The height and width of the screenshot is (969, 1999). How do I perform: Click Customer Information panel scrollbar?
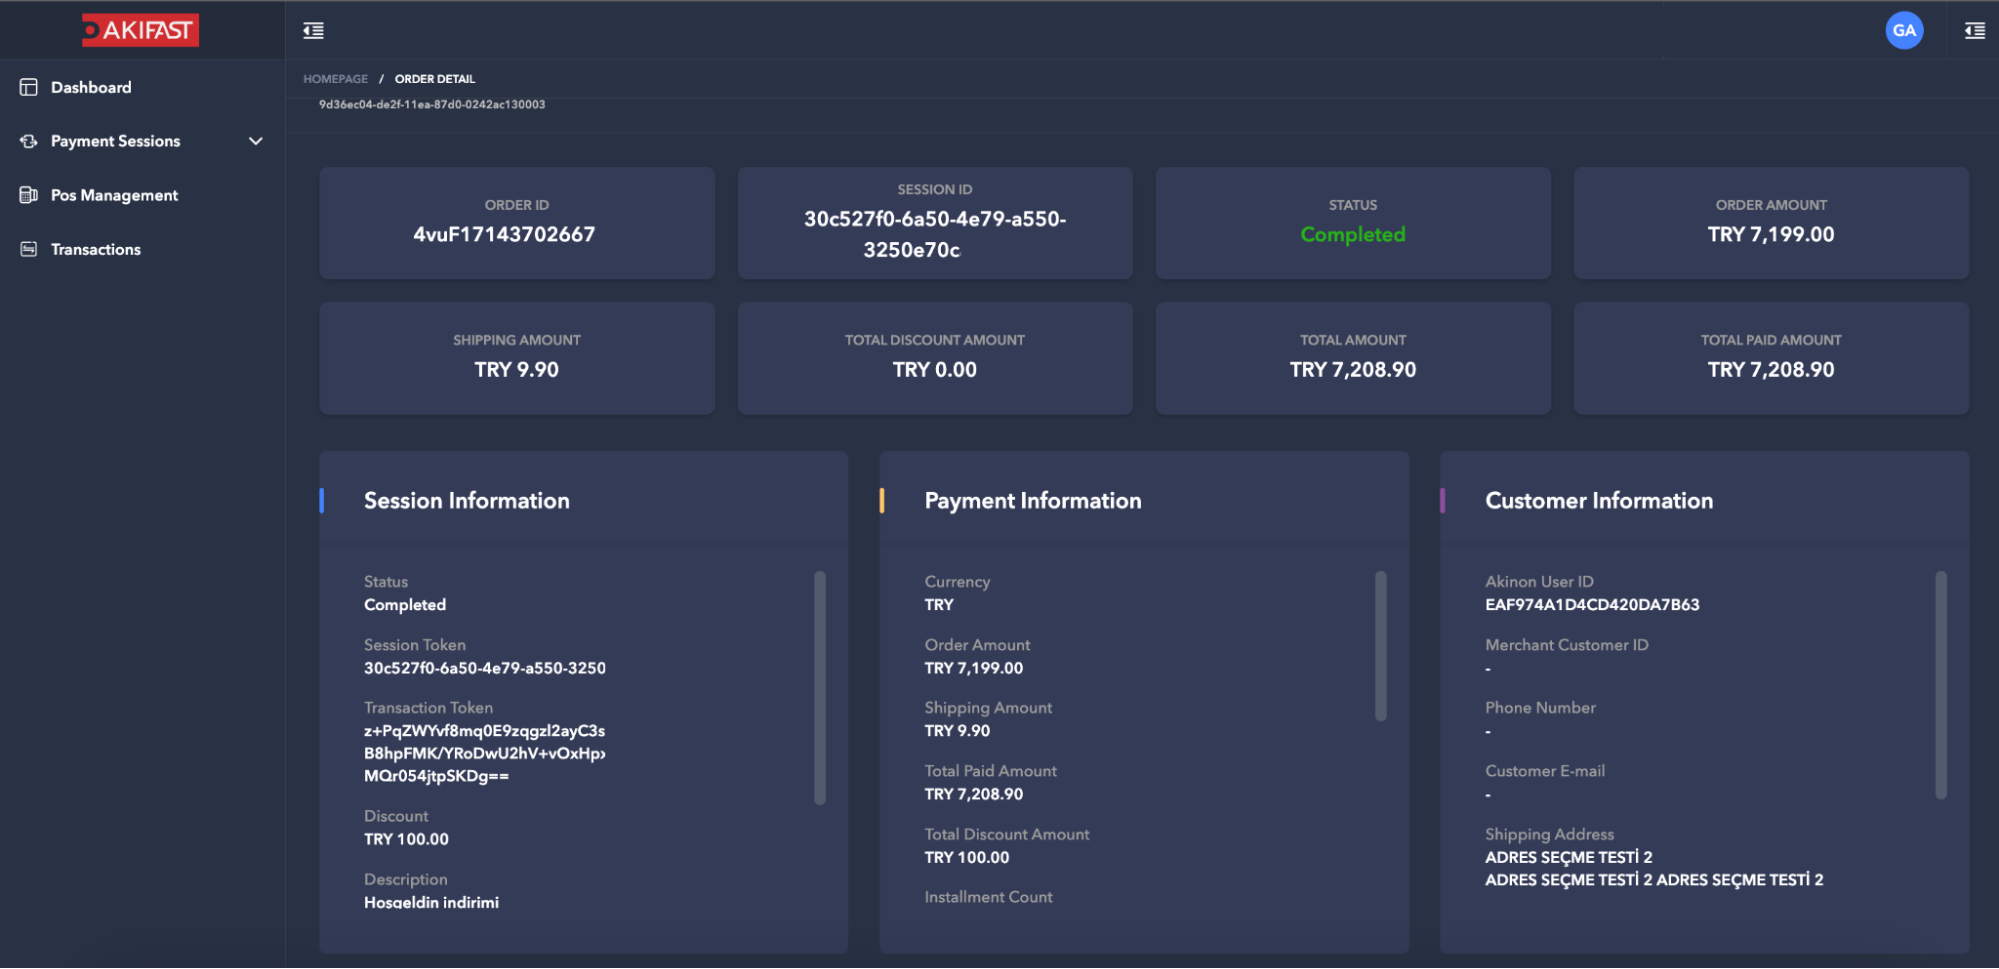1940,685
